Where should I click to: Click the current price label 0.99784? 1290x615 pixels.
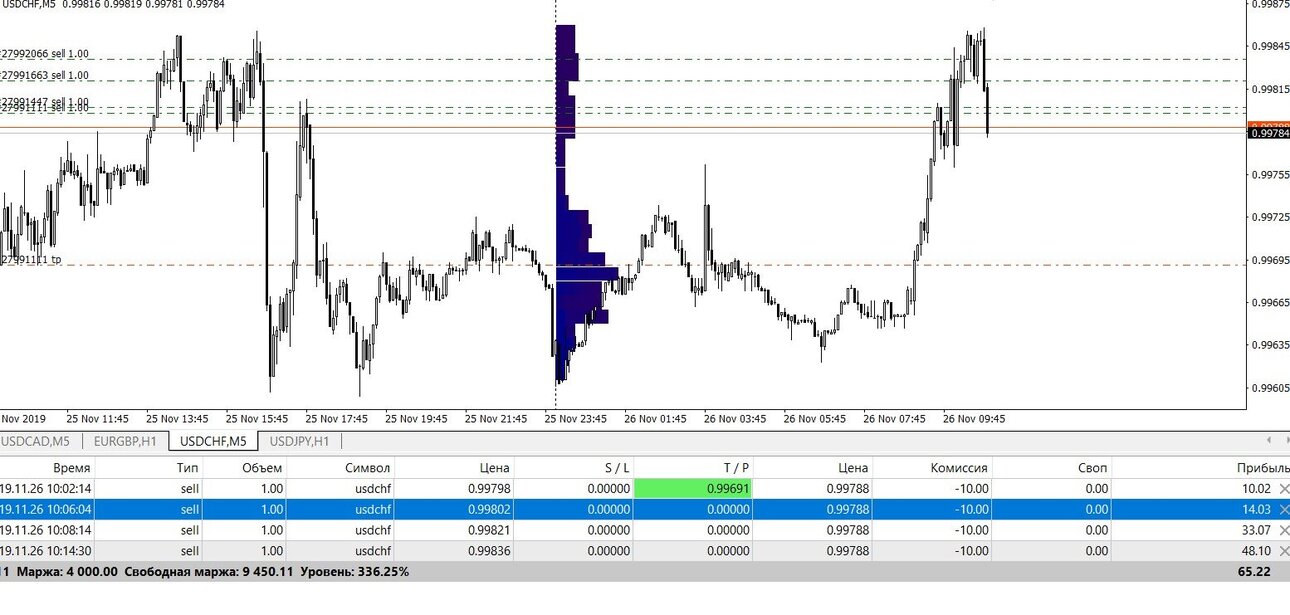(x=1268, y=134)
